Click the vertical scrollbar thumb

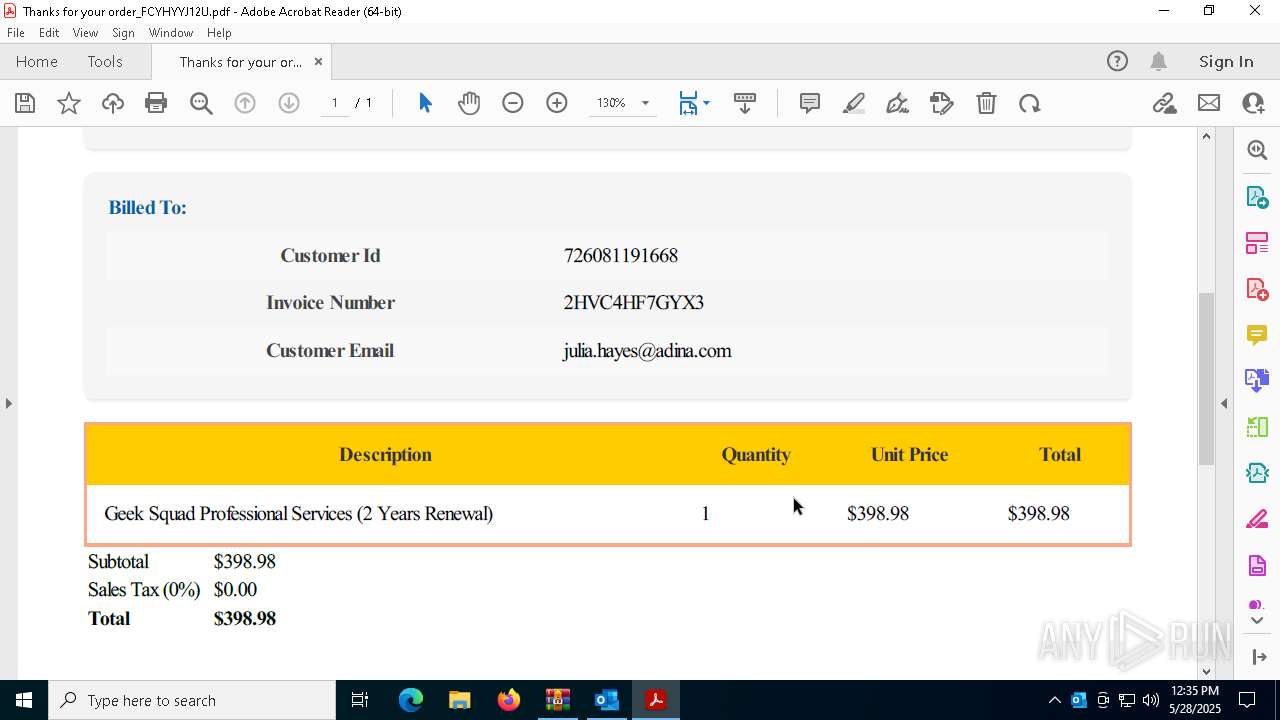click(1207, 378)
